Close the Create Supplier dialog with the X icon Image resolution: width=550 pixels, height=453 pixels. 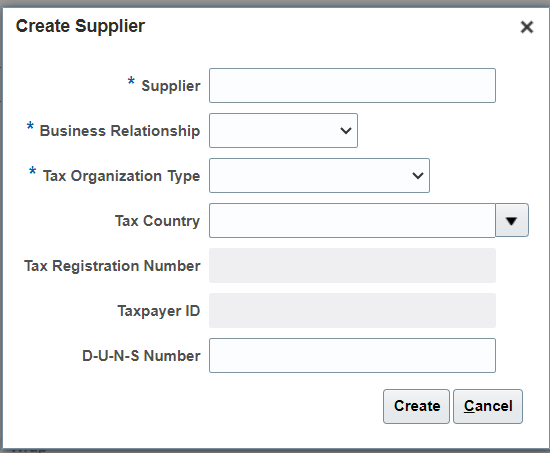[526, 27]
